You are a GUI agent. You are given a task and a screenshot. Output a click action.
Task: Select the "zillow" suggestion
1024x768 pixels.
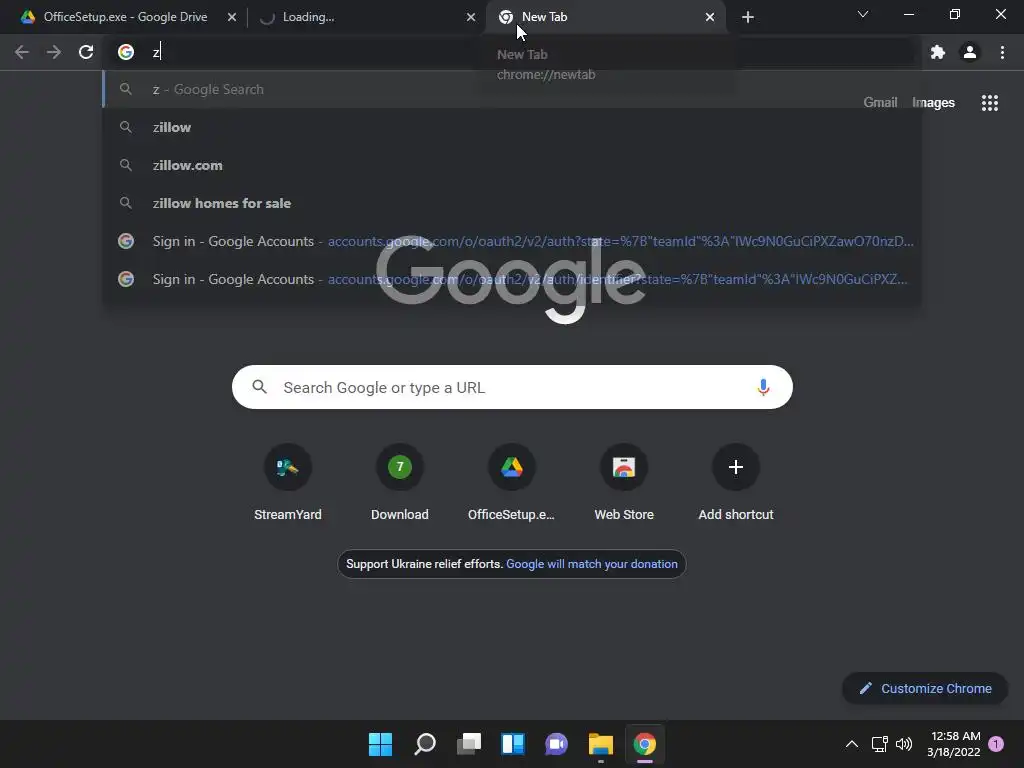tap(512, 127)
